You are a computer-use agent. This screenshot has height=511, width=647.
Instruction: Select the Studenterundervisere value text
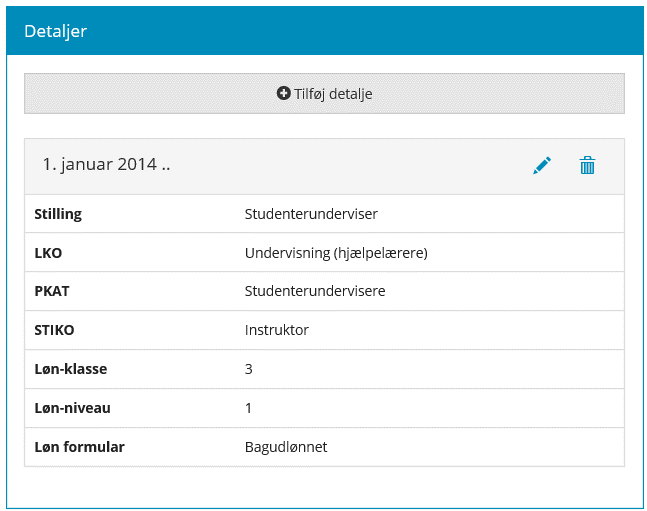[315, 291]
